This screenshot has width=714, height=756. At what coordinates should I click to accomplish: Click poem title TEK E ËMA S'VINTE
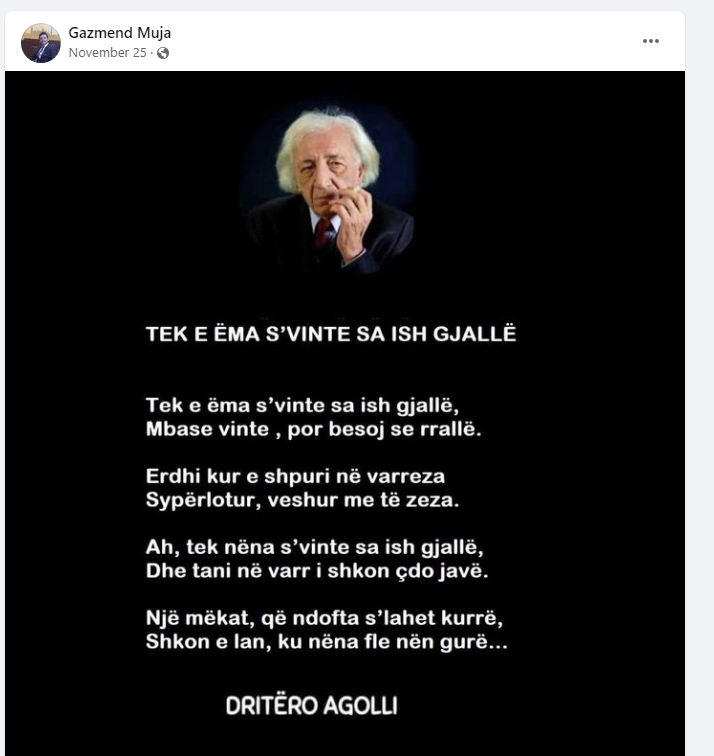click(x=331, y=334)
